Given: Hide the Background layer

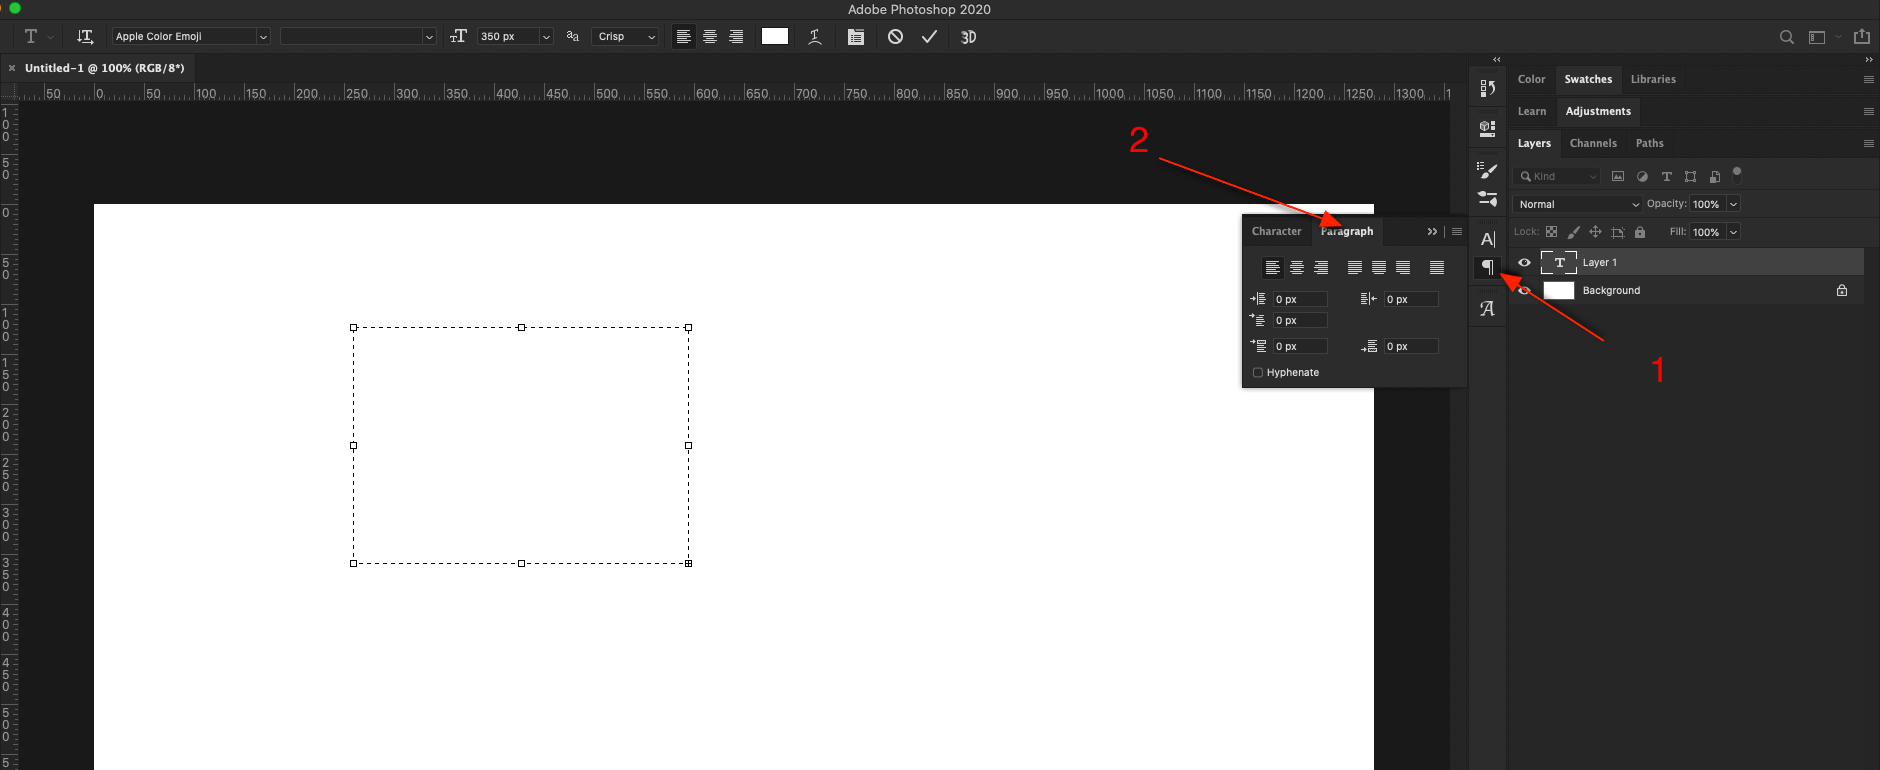Looking at the screenshot, I should pyautogui.click(x=1524, y=291).
